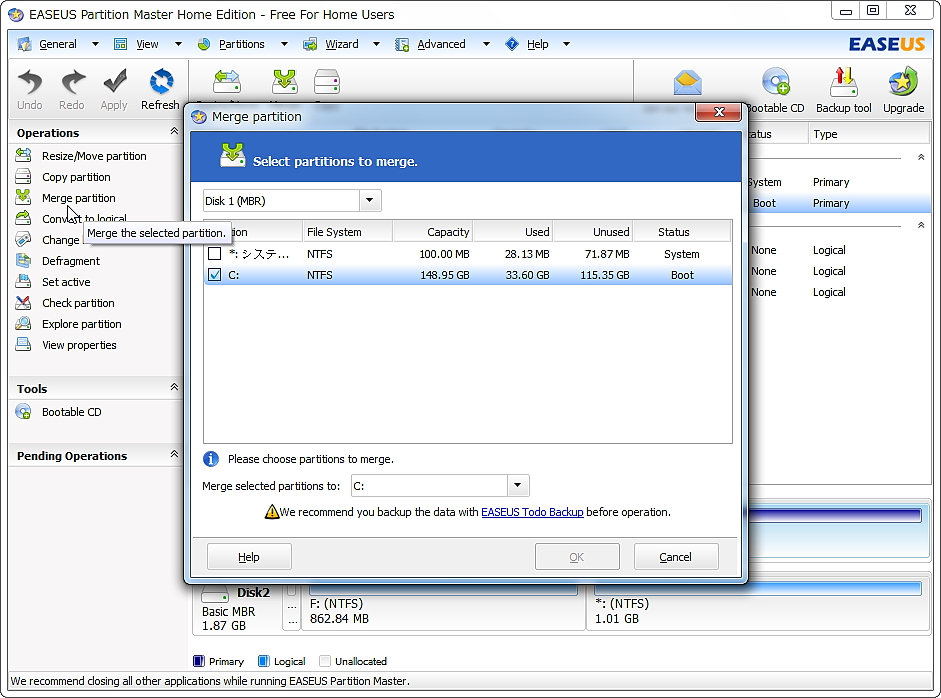This screenshot has width=941, height=698.
Task: Open the Merge selected partitions to dropdown
Action: 517,486
